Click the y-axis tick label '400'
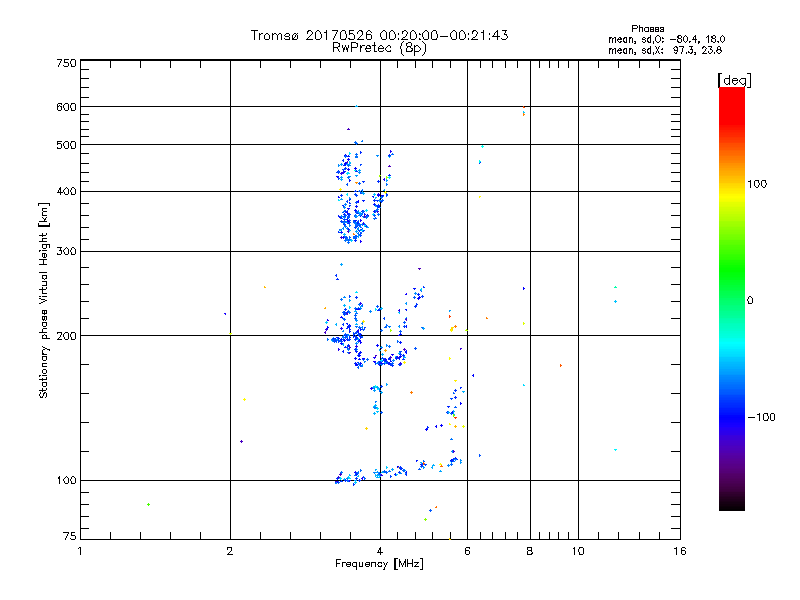The image size is (800, 600). click(x=66, y=191)
